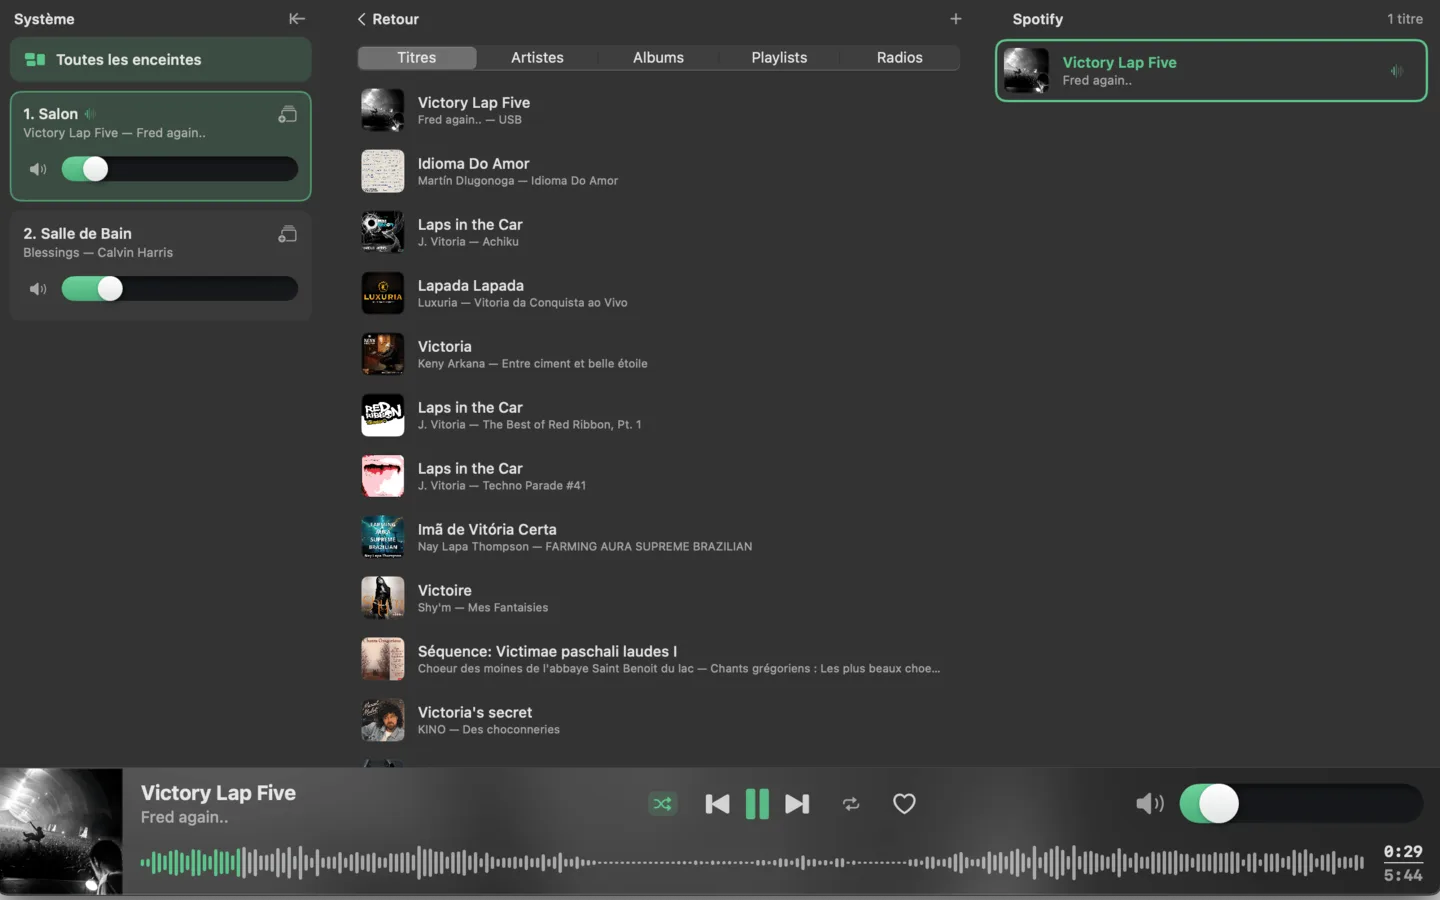Screen dimensions: 1440x900
Task: Like the track with the heart icon
Action: (x=904, y=804)
